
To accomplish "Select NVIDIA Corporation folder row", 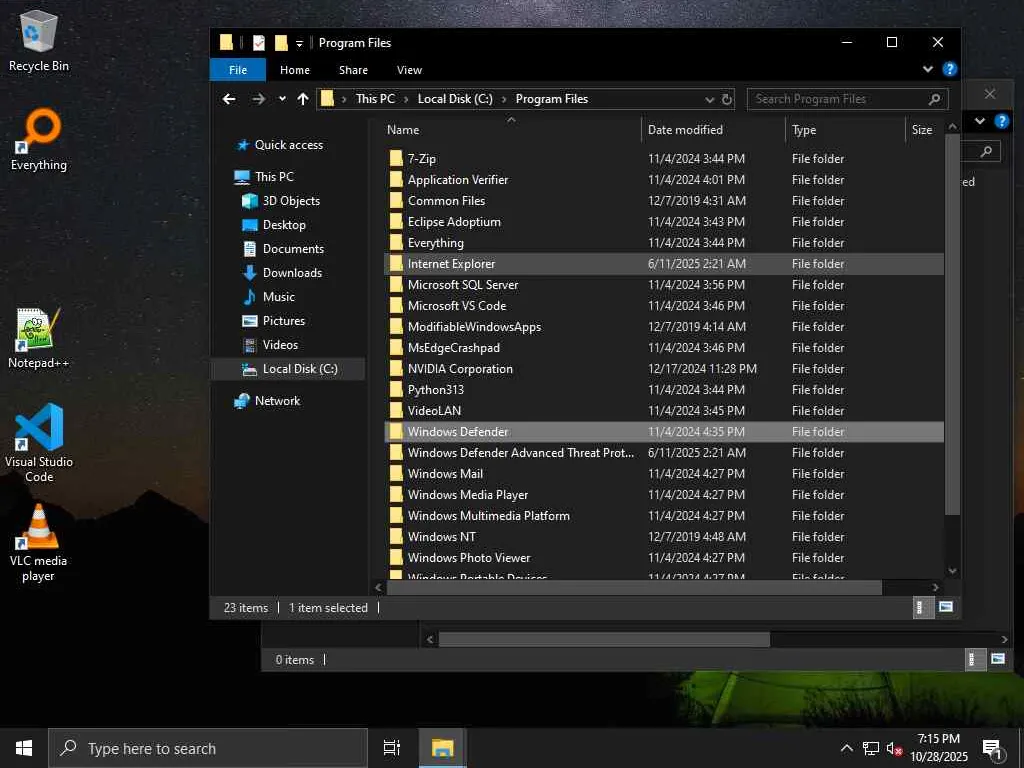I will pyautogui.click(x=665, y=368).
